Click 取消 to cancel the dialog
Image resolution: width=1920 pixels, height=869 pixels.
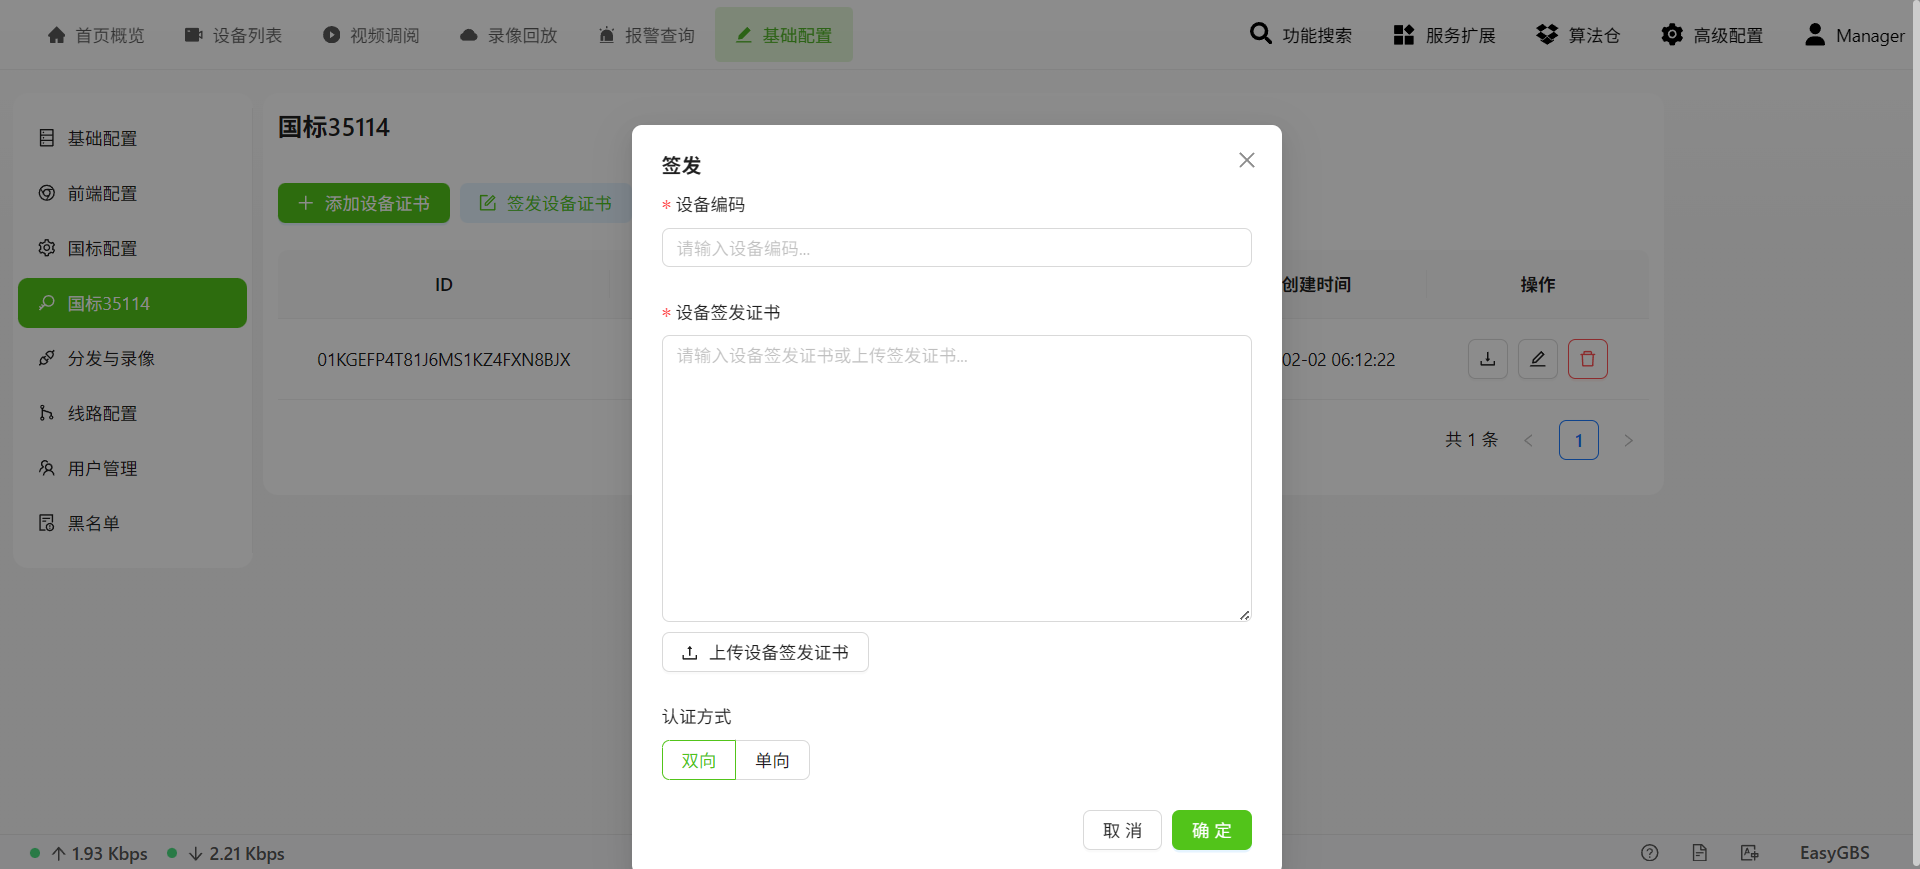(x=1122, y=830)
